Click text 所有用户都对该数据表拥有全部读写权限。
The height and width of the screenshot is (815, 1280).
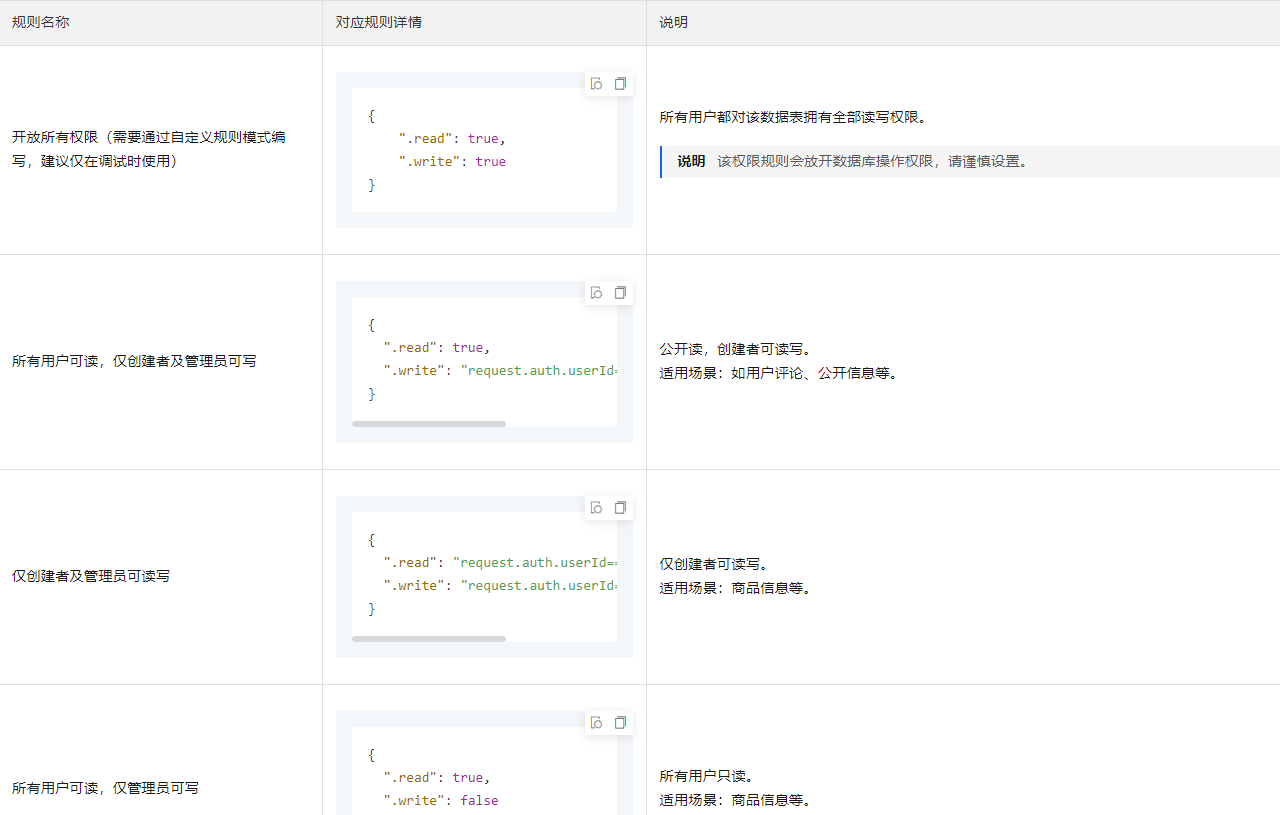(x=794, y=117)
